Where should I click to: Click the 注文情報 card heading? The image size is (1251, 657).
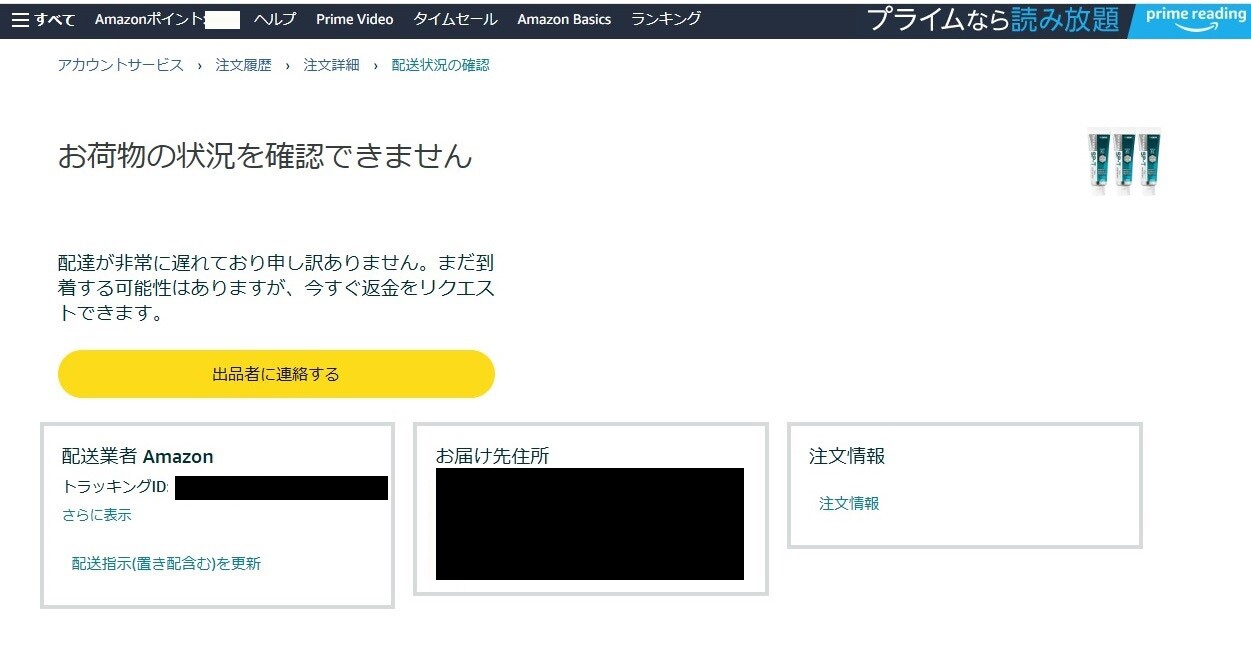tap(847, 456)
